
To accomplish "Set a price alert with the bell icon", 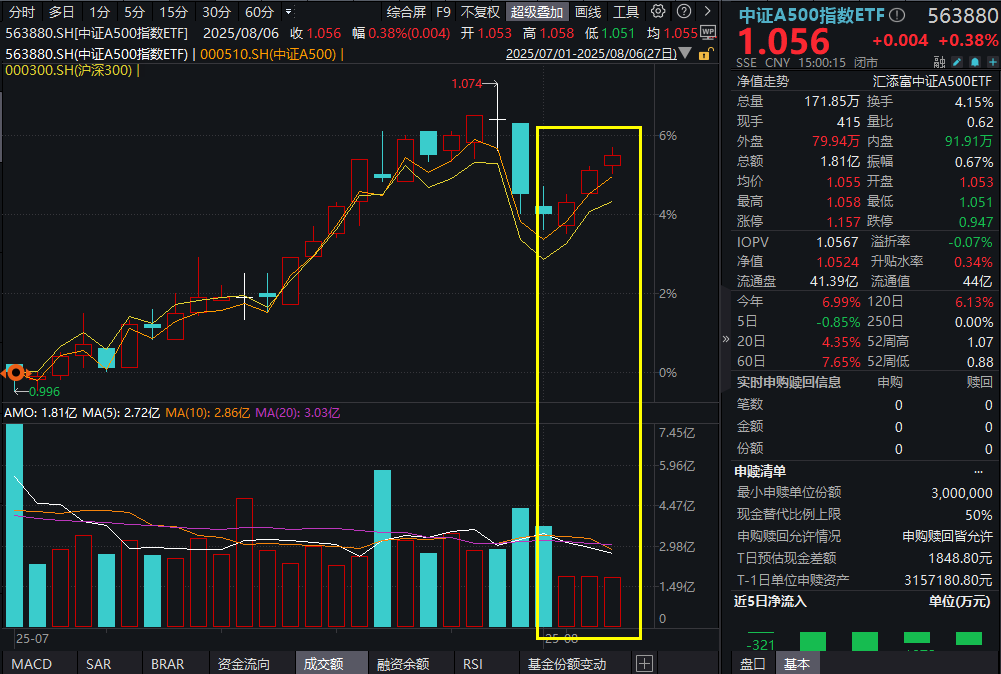I will pos(974,60).
